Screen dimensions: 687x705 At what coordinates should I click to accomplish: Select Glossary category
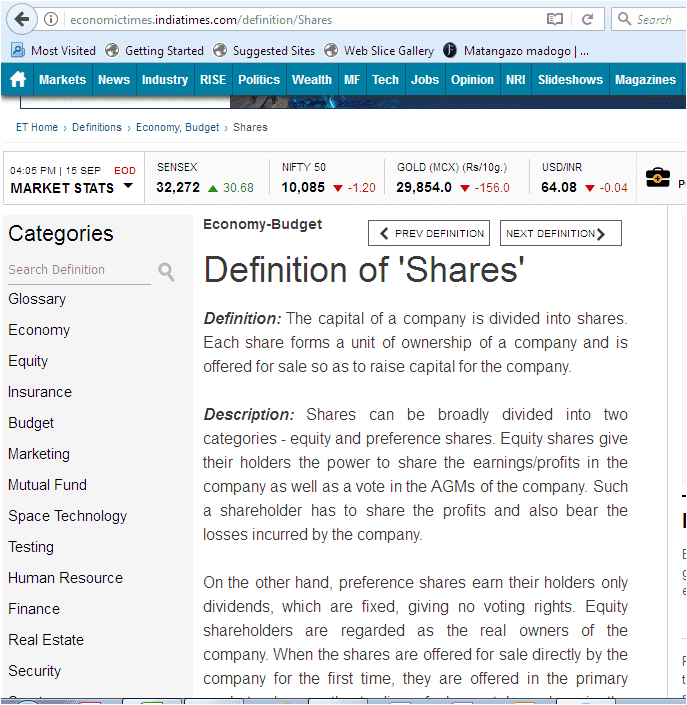pyautogui.click(x=37, y=299)
